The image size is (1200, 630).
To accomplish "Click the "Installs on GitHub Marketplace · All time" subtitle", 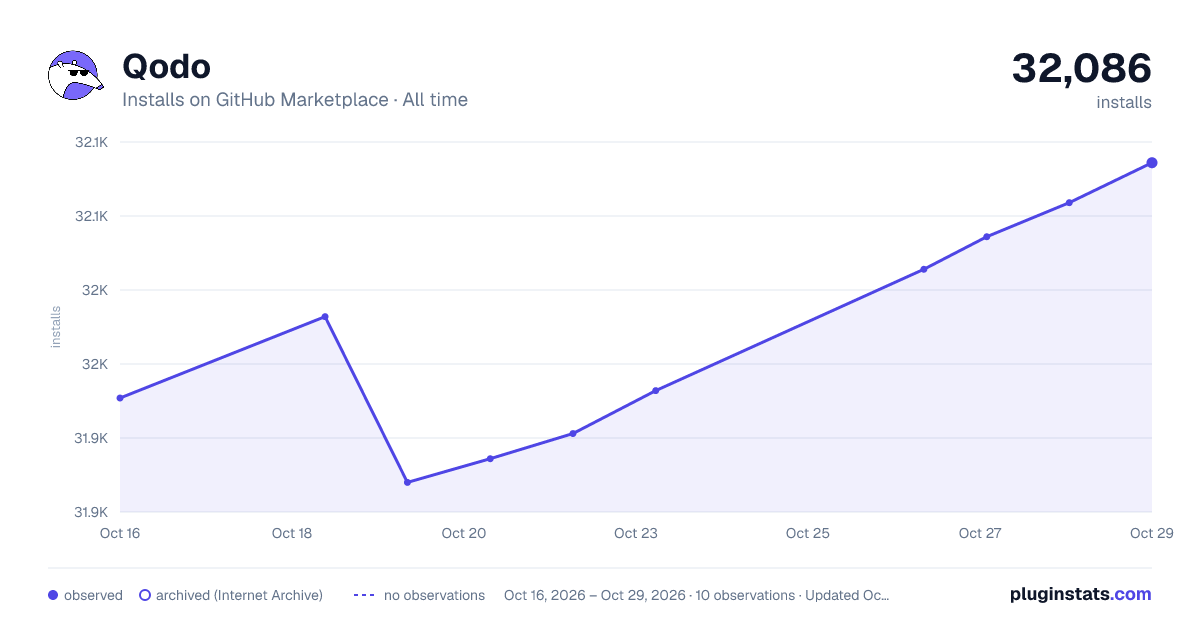I will [295, 100].
